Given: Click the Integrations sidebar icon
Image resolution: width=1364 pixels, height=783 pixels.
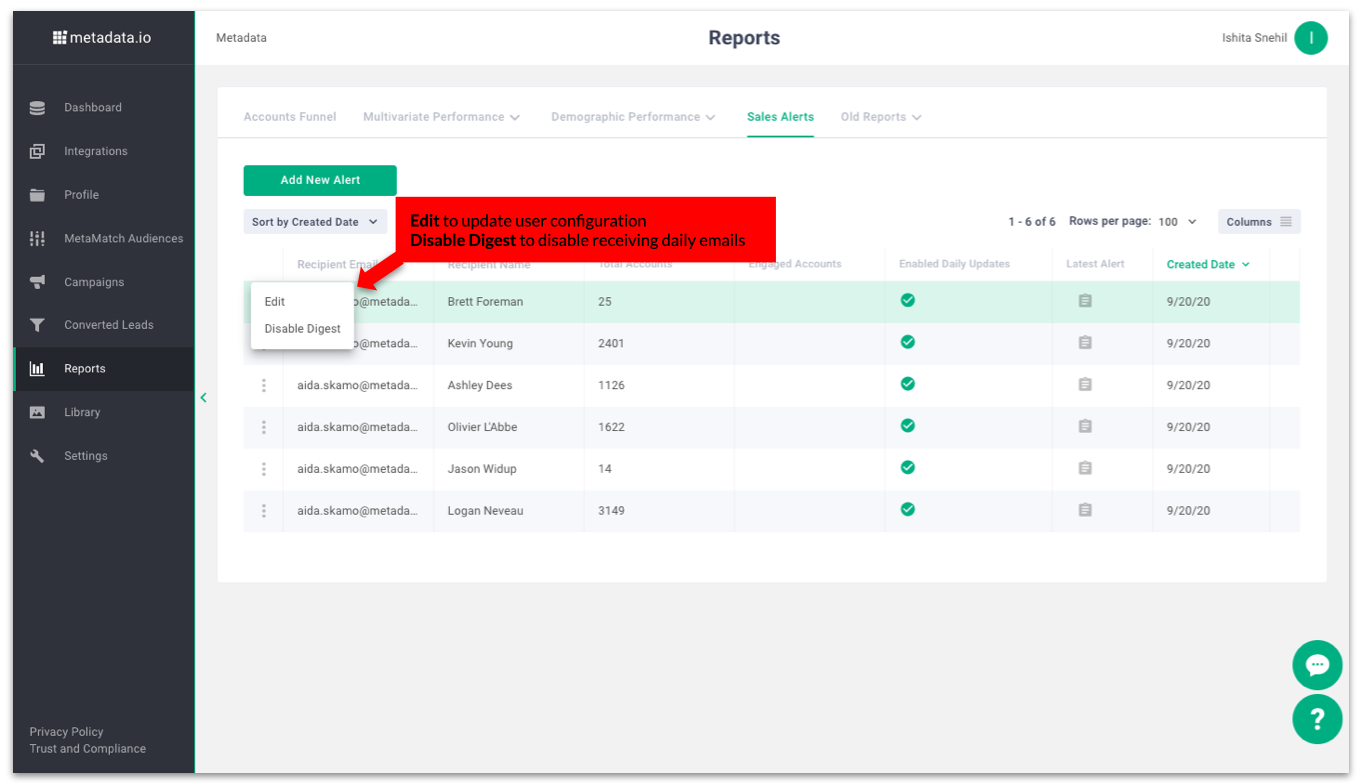Looking at the screenshot, I should click(x=37, y=151).
